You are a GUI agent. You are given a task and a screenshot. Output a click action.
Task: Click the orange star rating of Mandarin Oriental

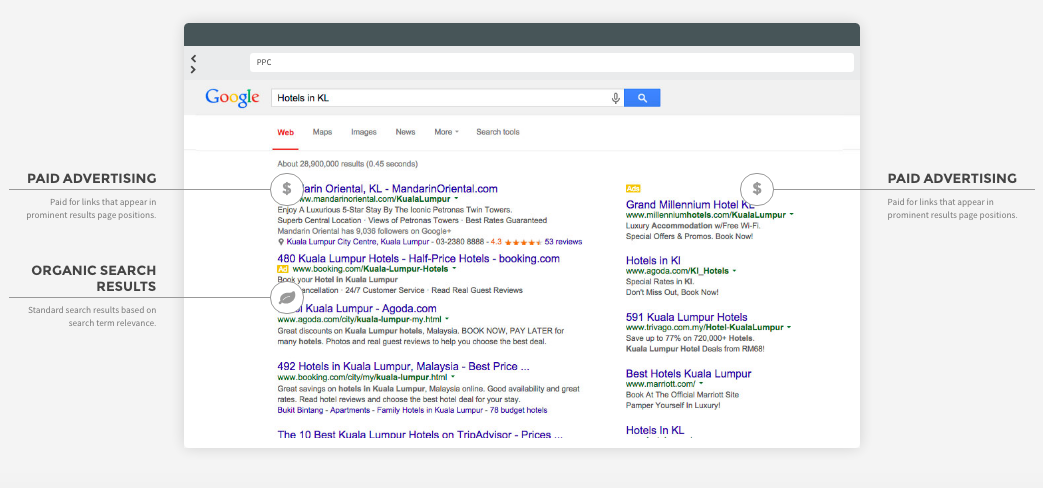point(523,241)
